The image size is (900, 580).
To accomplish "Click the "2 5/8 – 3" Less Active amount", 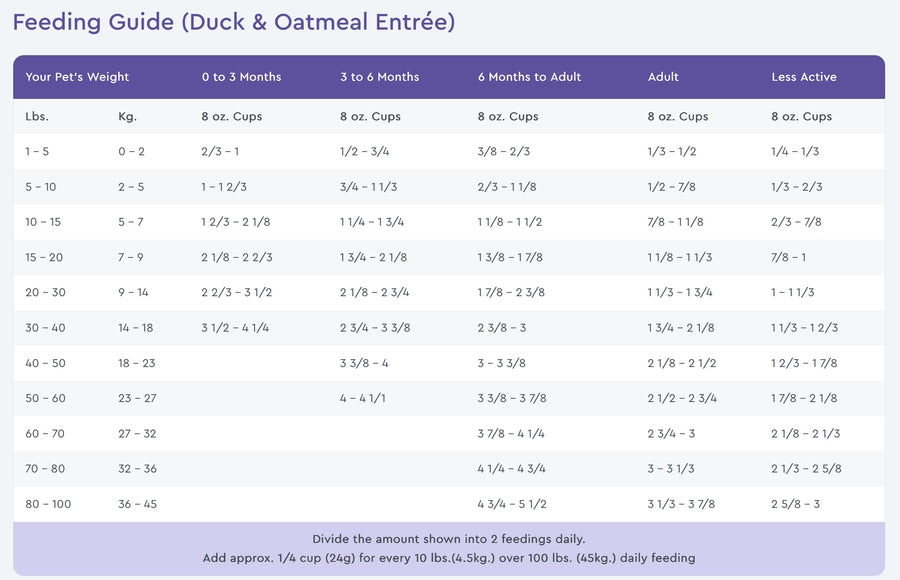I will [x=795, y=504].
